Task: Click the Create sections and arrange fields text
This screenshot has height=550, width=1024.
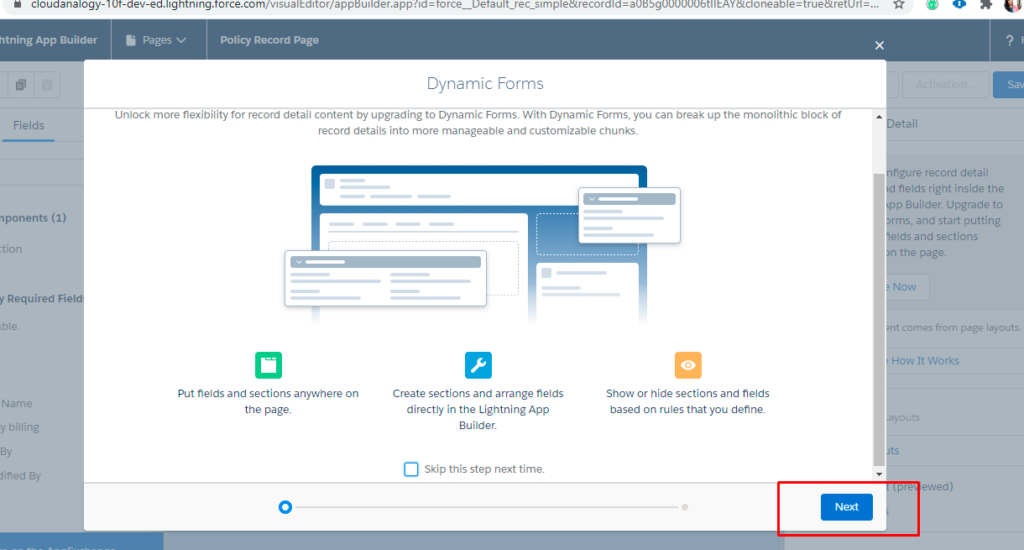Action: click(x=478, y=410)
